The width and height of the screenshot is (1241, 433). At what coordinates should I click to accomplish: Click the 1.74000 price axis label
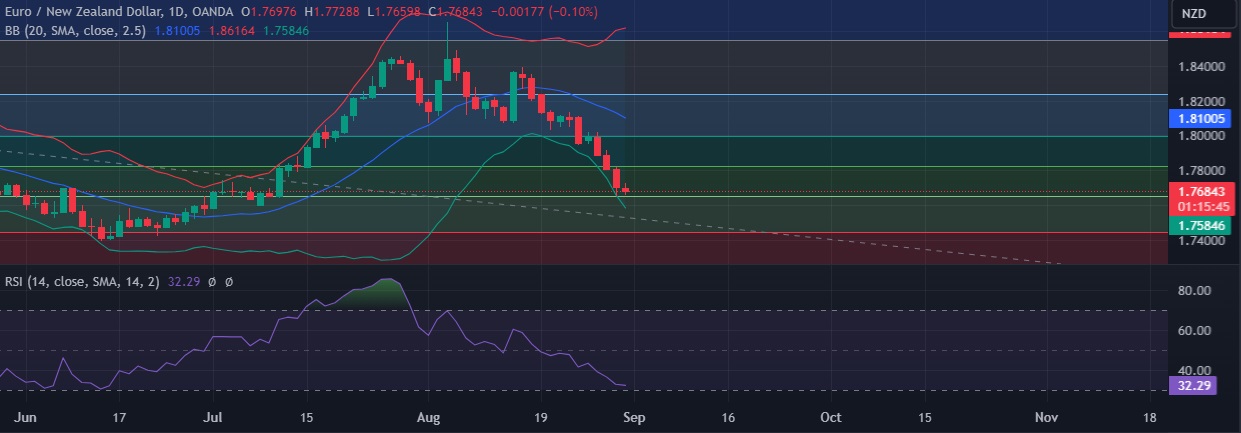(1200, 241)
